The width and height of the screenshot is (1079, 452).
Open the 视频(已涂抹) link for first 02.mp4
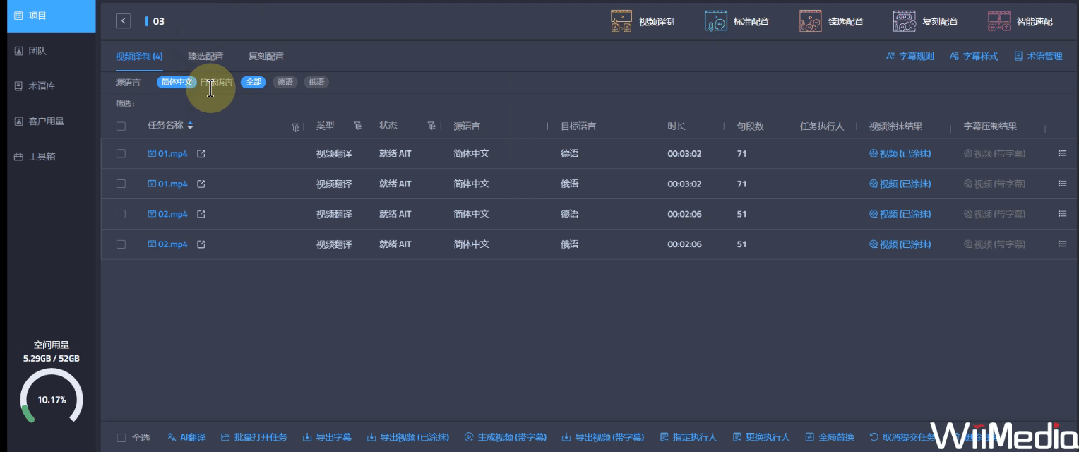tap(900, 214)
